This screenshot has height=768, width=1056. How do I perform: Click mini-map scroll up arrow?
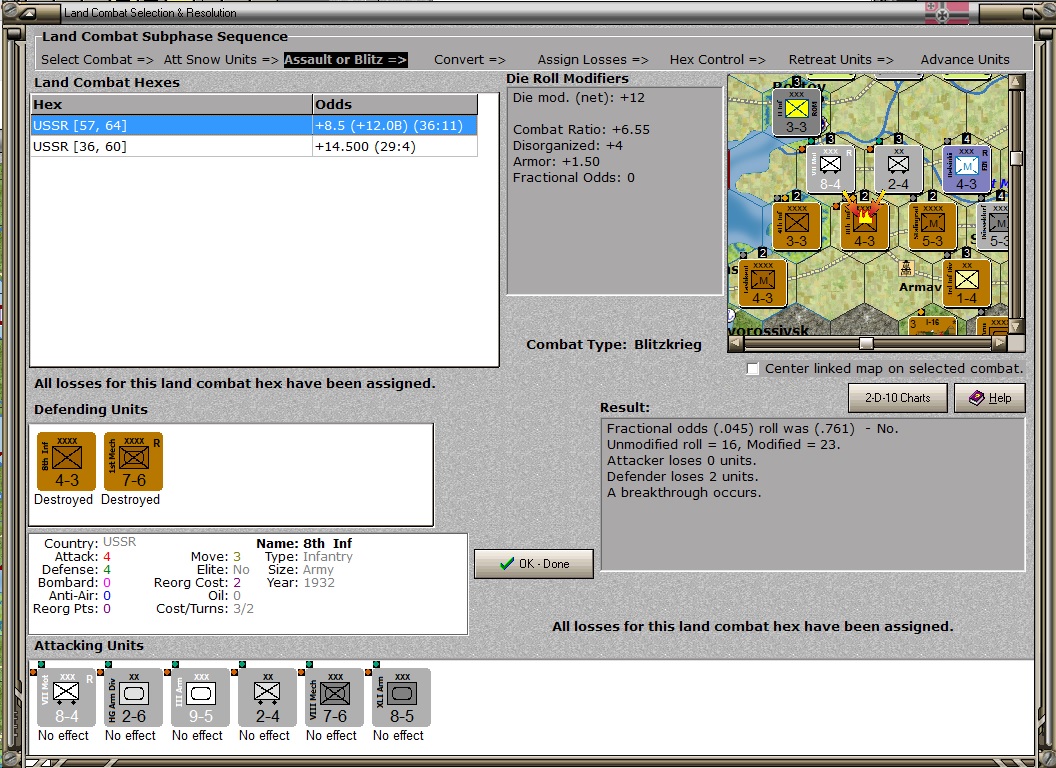pos(1016,82)
